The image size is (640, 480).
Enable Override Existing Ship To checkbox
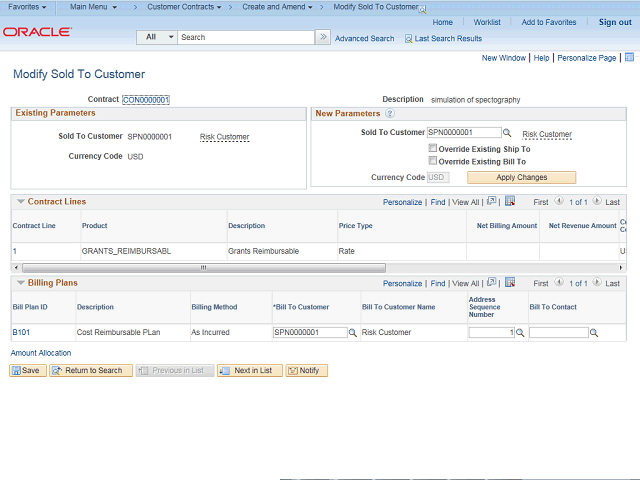[x=433, y=148]
